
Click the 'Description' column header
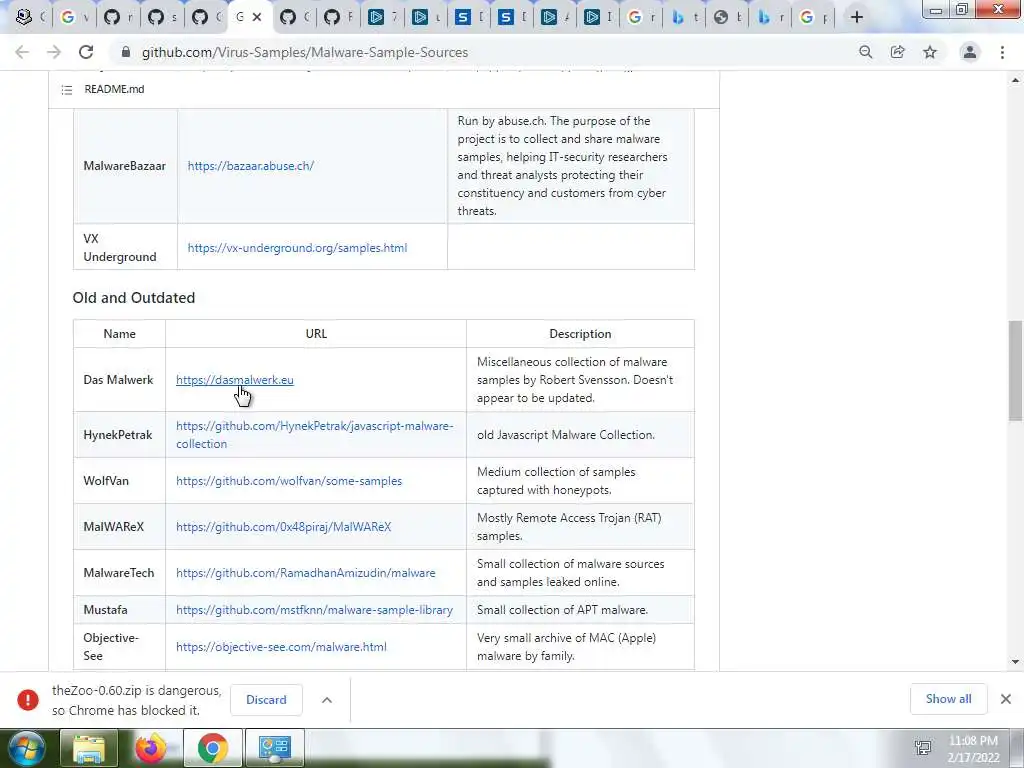point(580,334)
